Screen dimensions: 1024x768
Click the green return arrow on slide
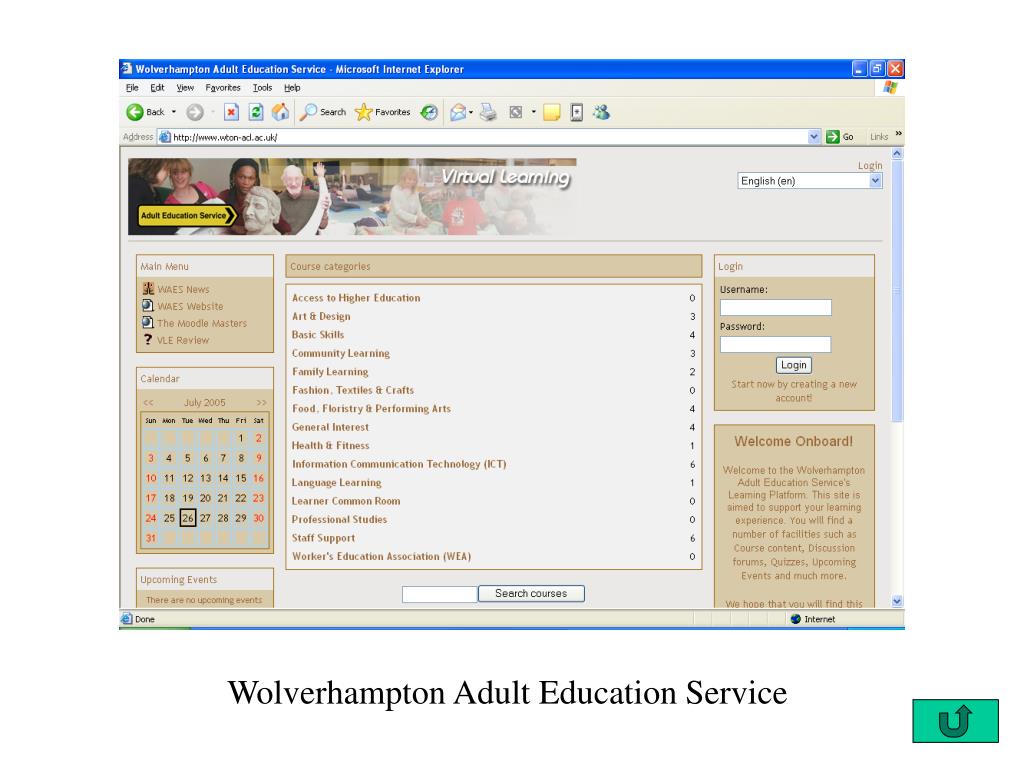[955, 720]
